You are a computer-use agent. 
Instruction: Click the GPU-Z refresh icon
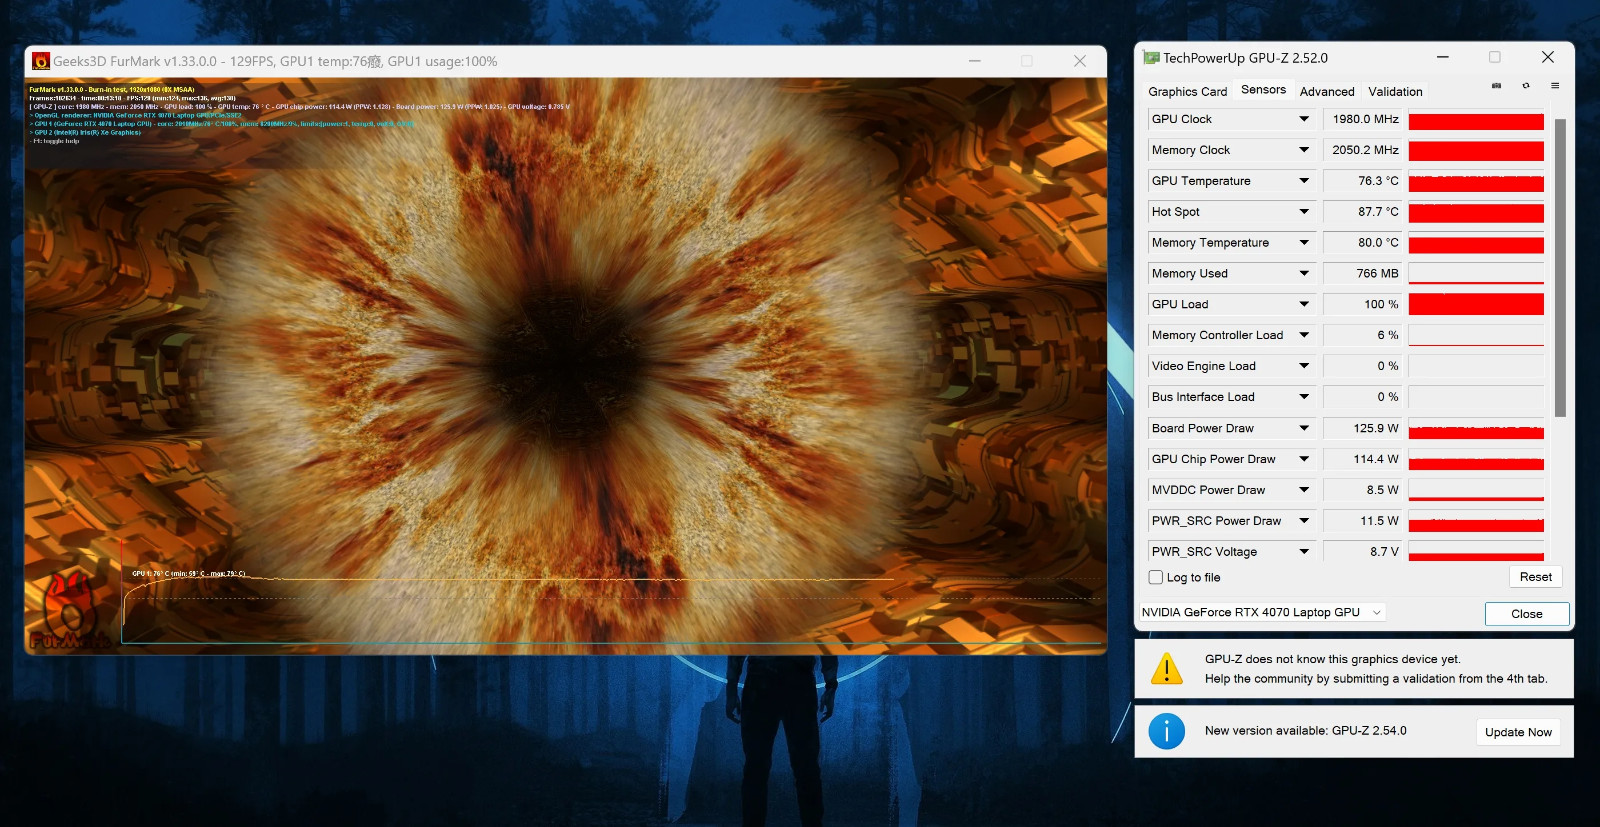1525,86
